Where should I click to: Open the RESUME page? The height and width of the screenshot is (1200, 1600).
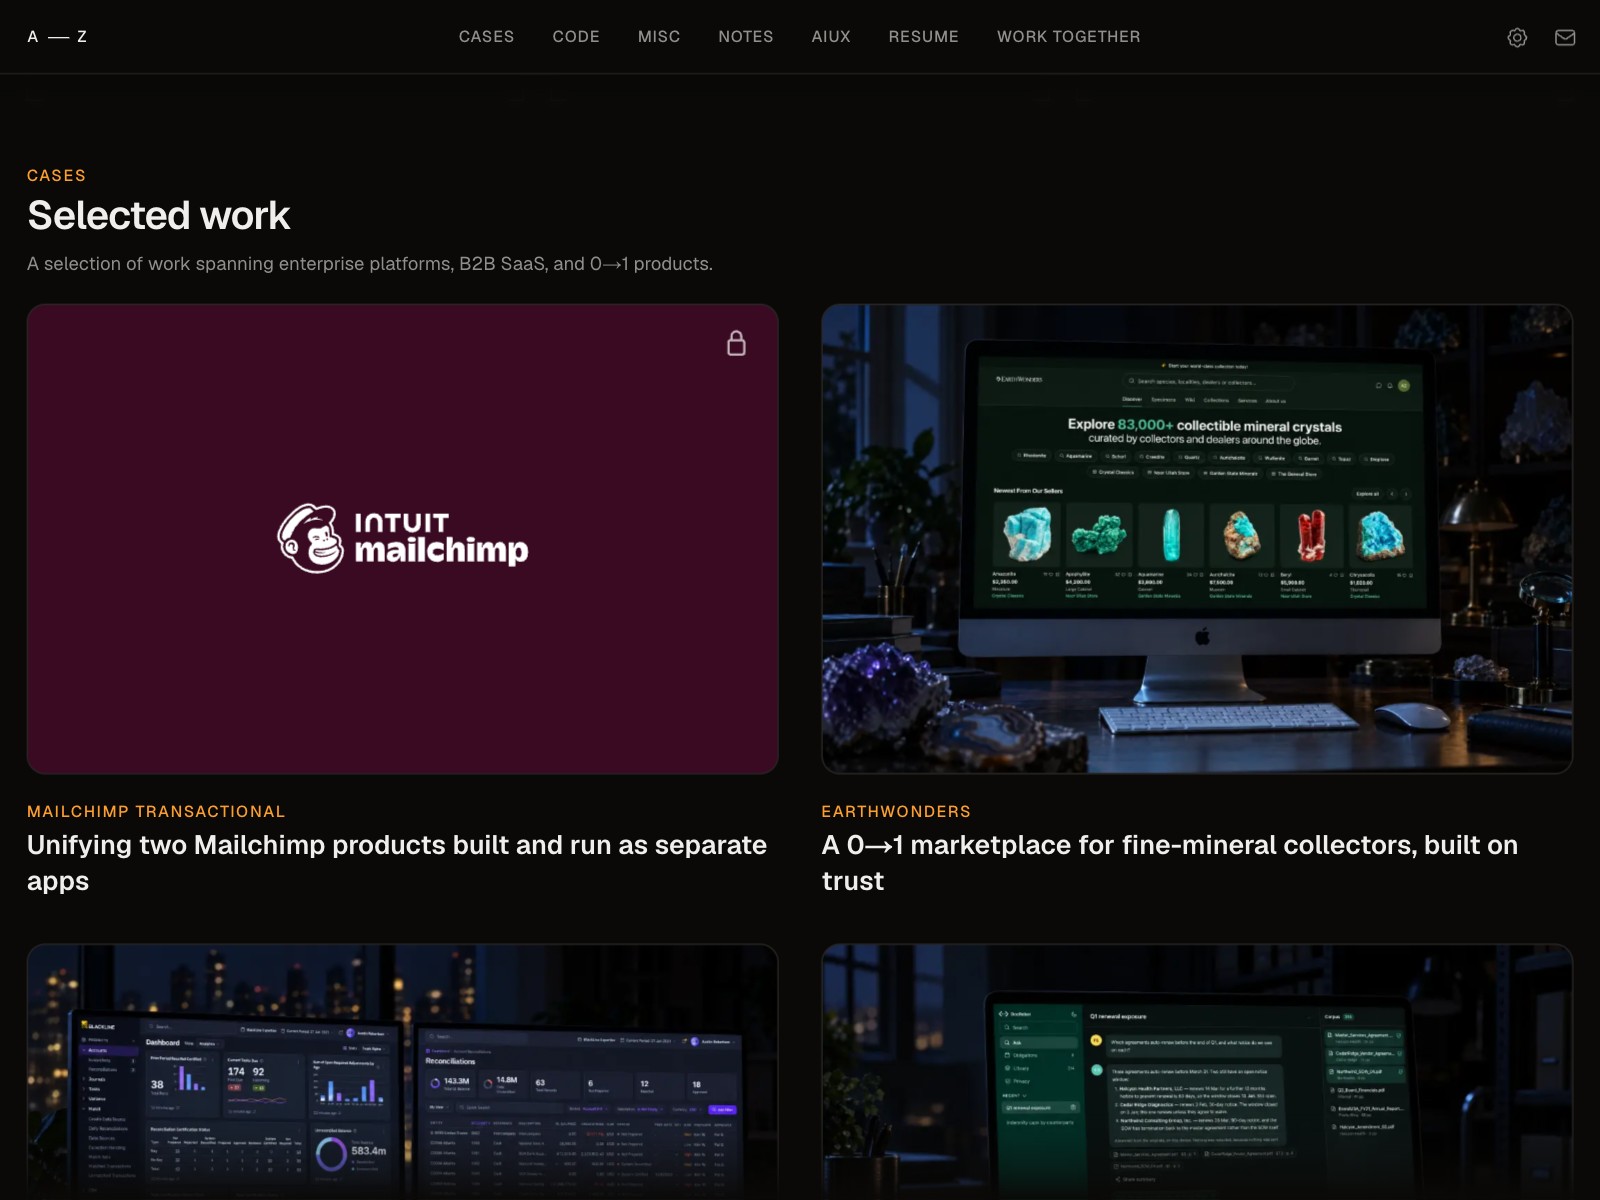[923, 37]
